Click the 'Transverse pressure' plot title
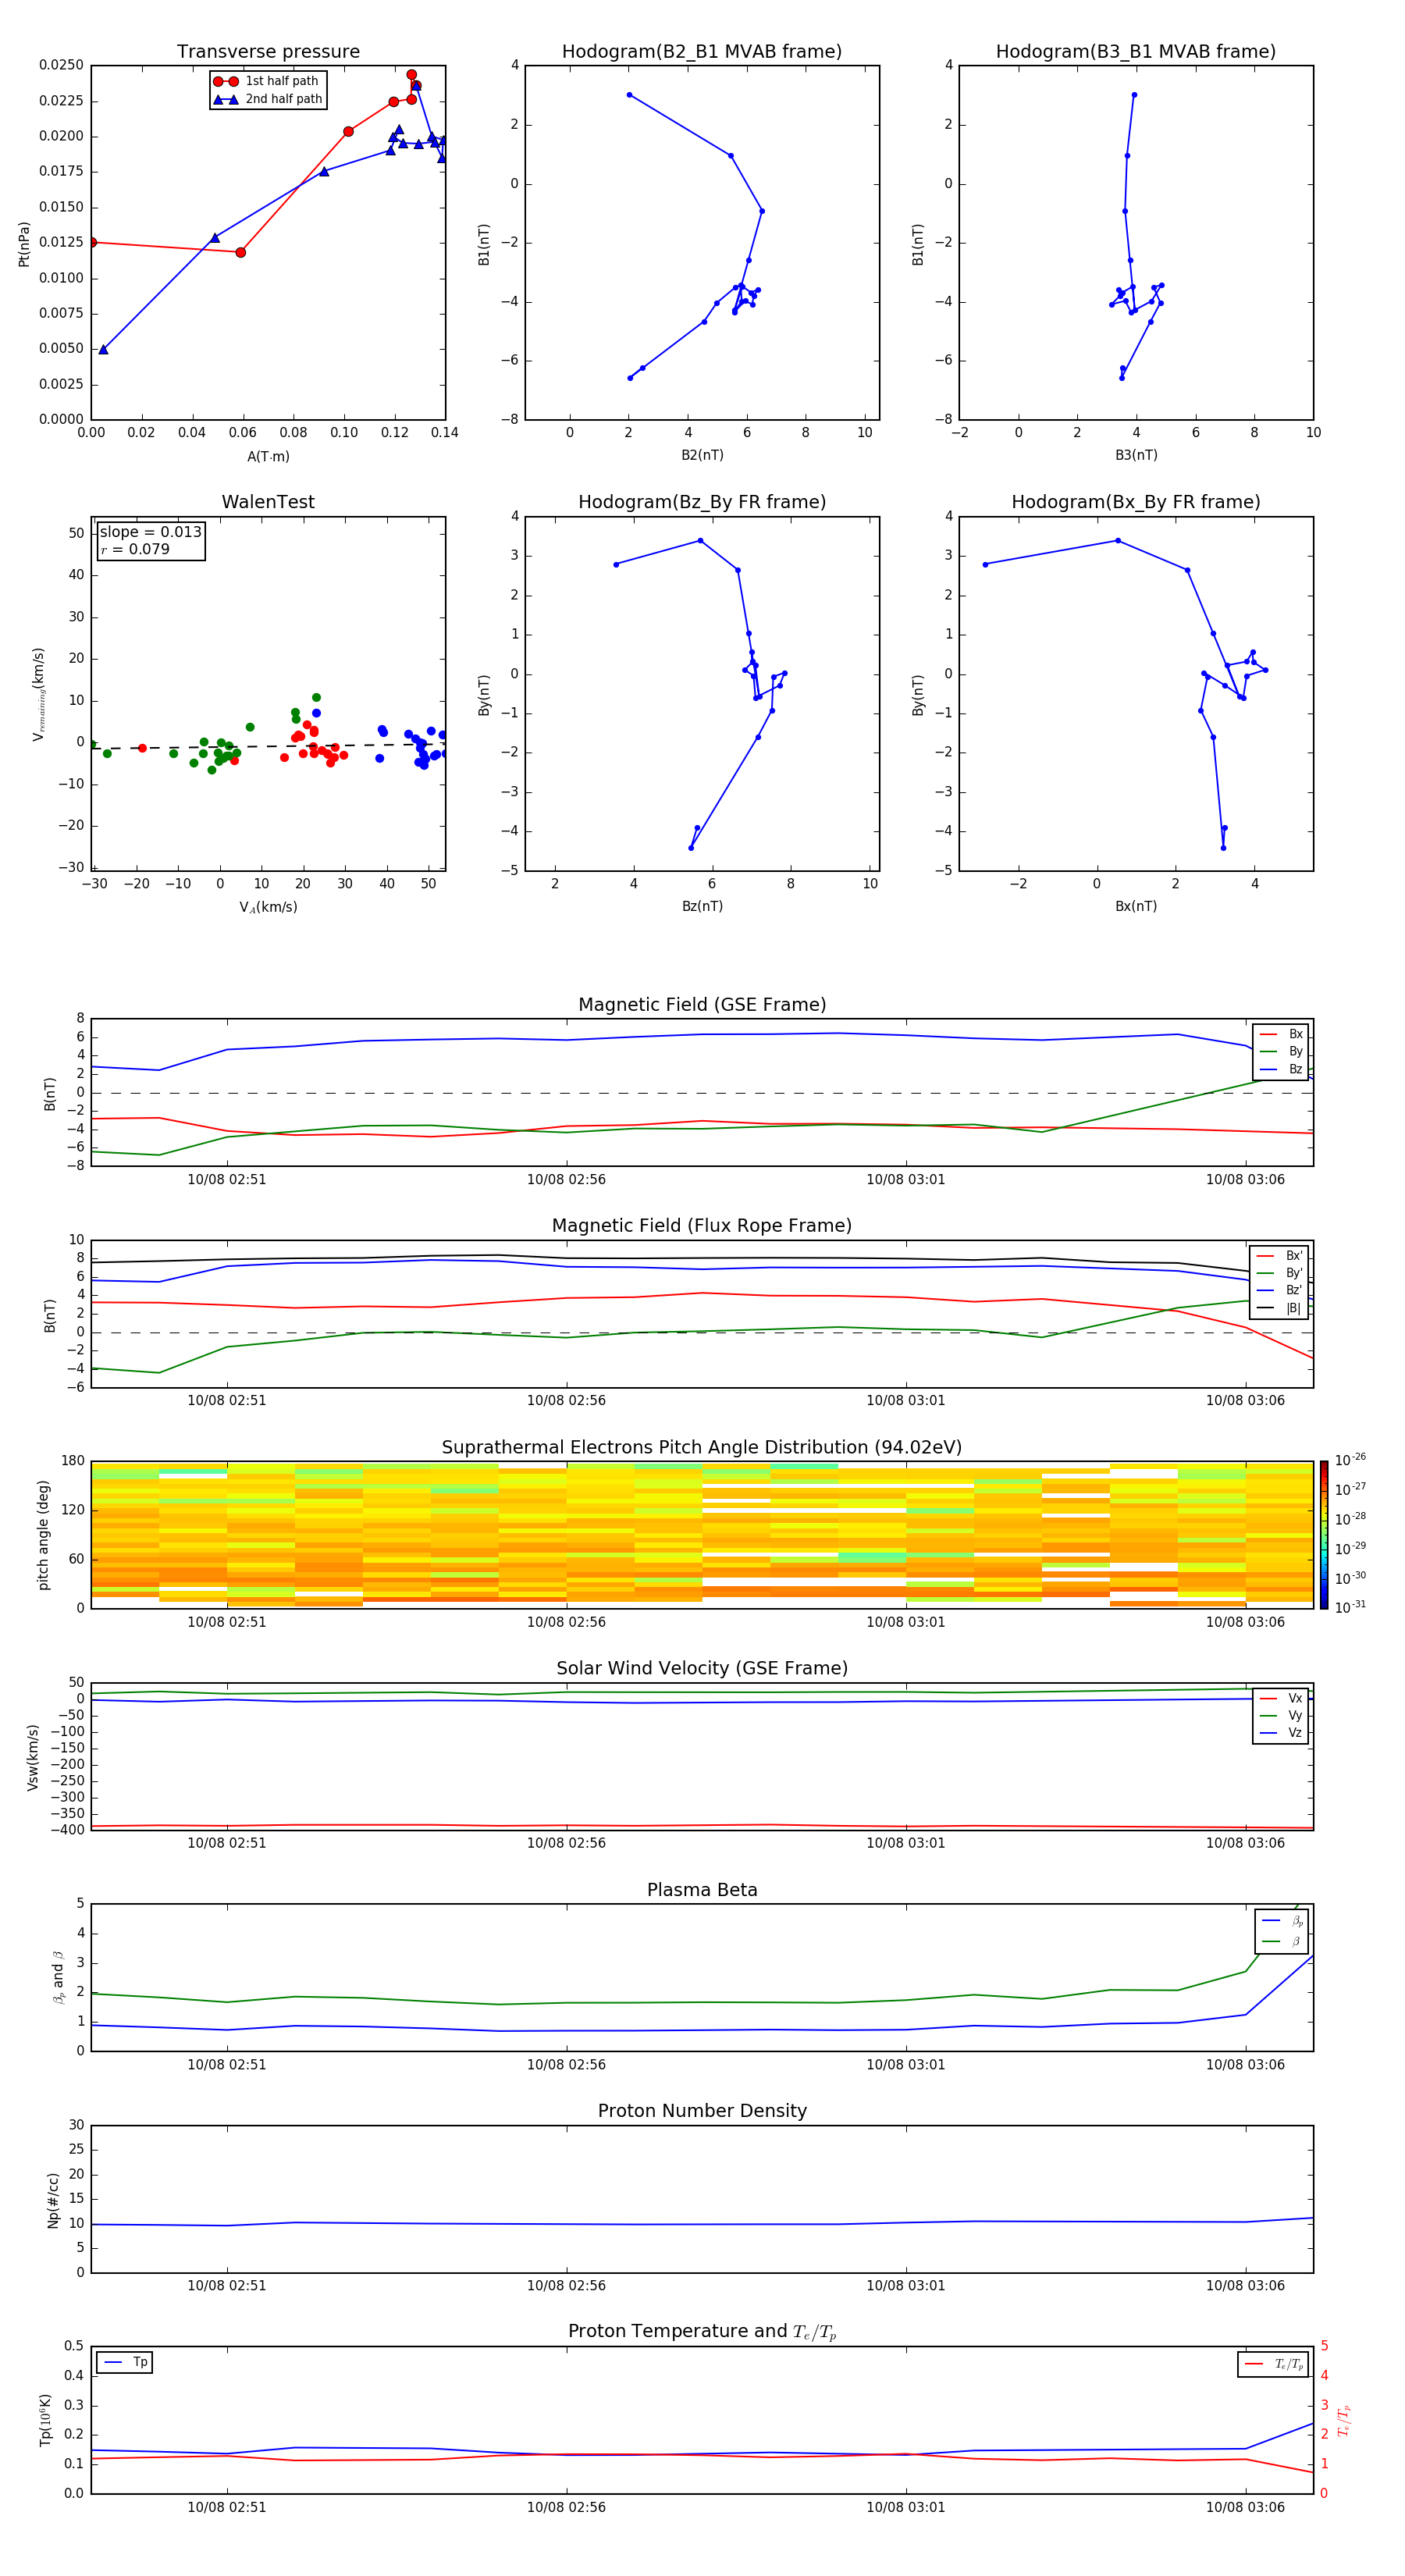The width and height of the screenshot is (1405, 2576). tap(268, 52)
